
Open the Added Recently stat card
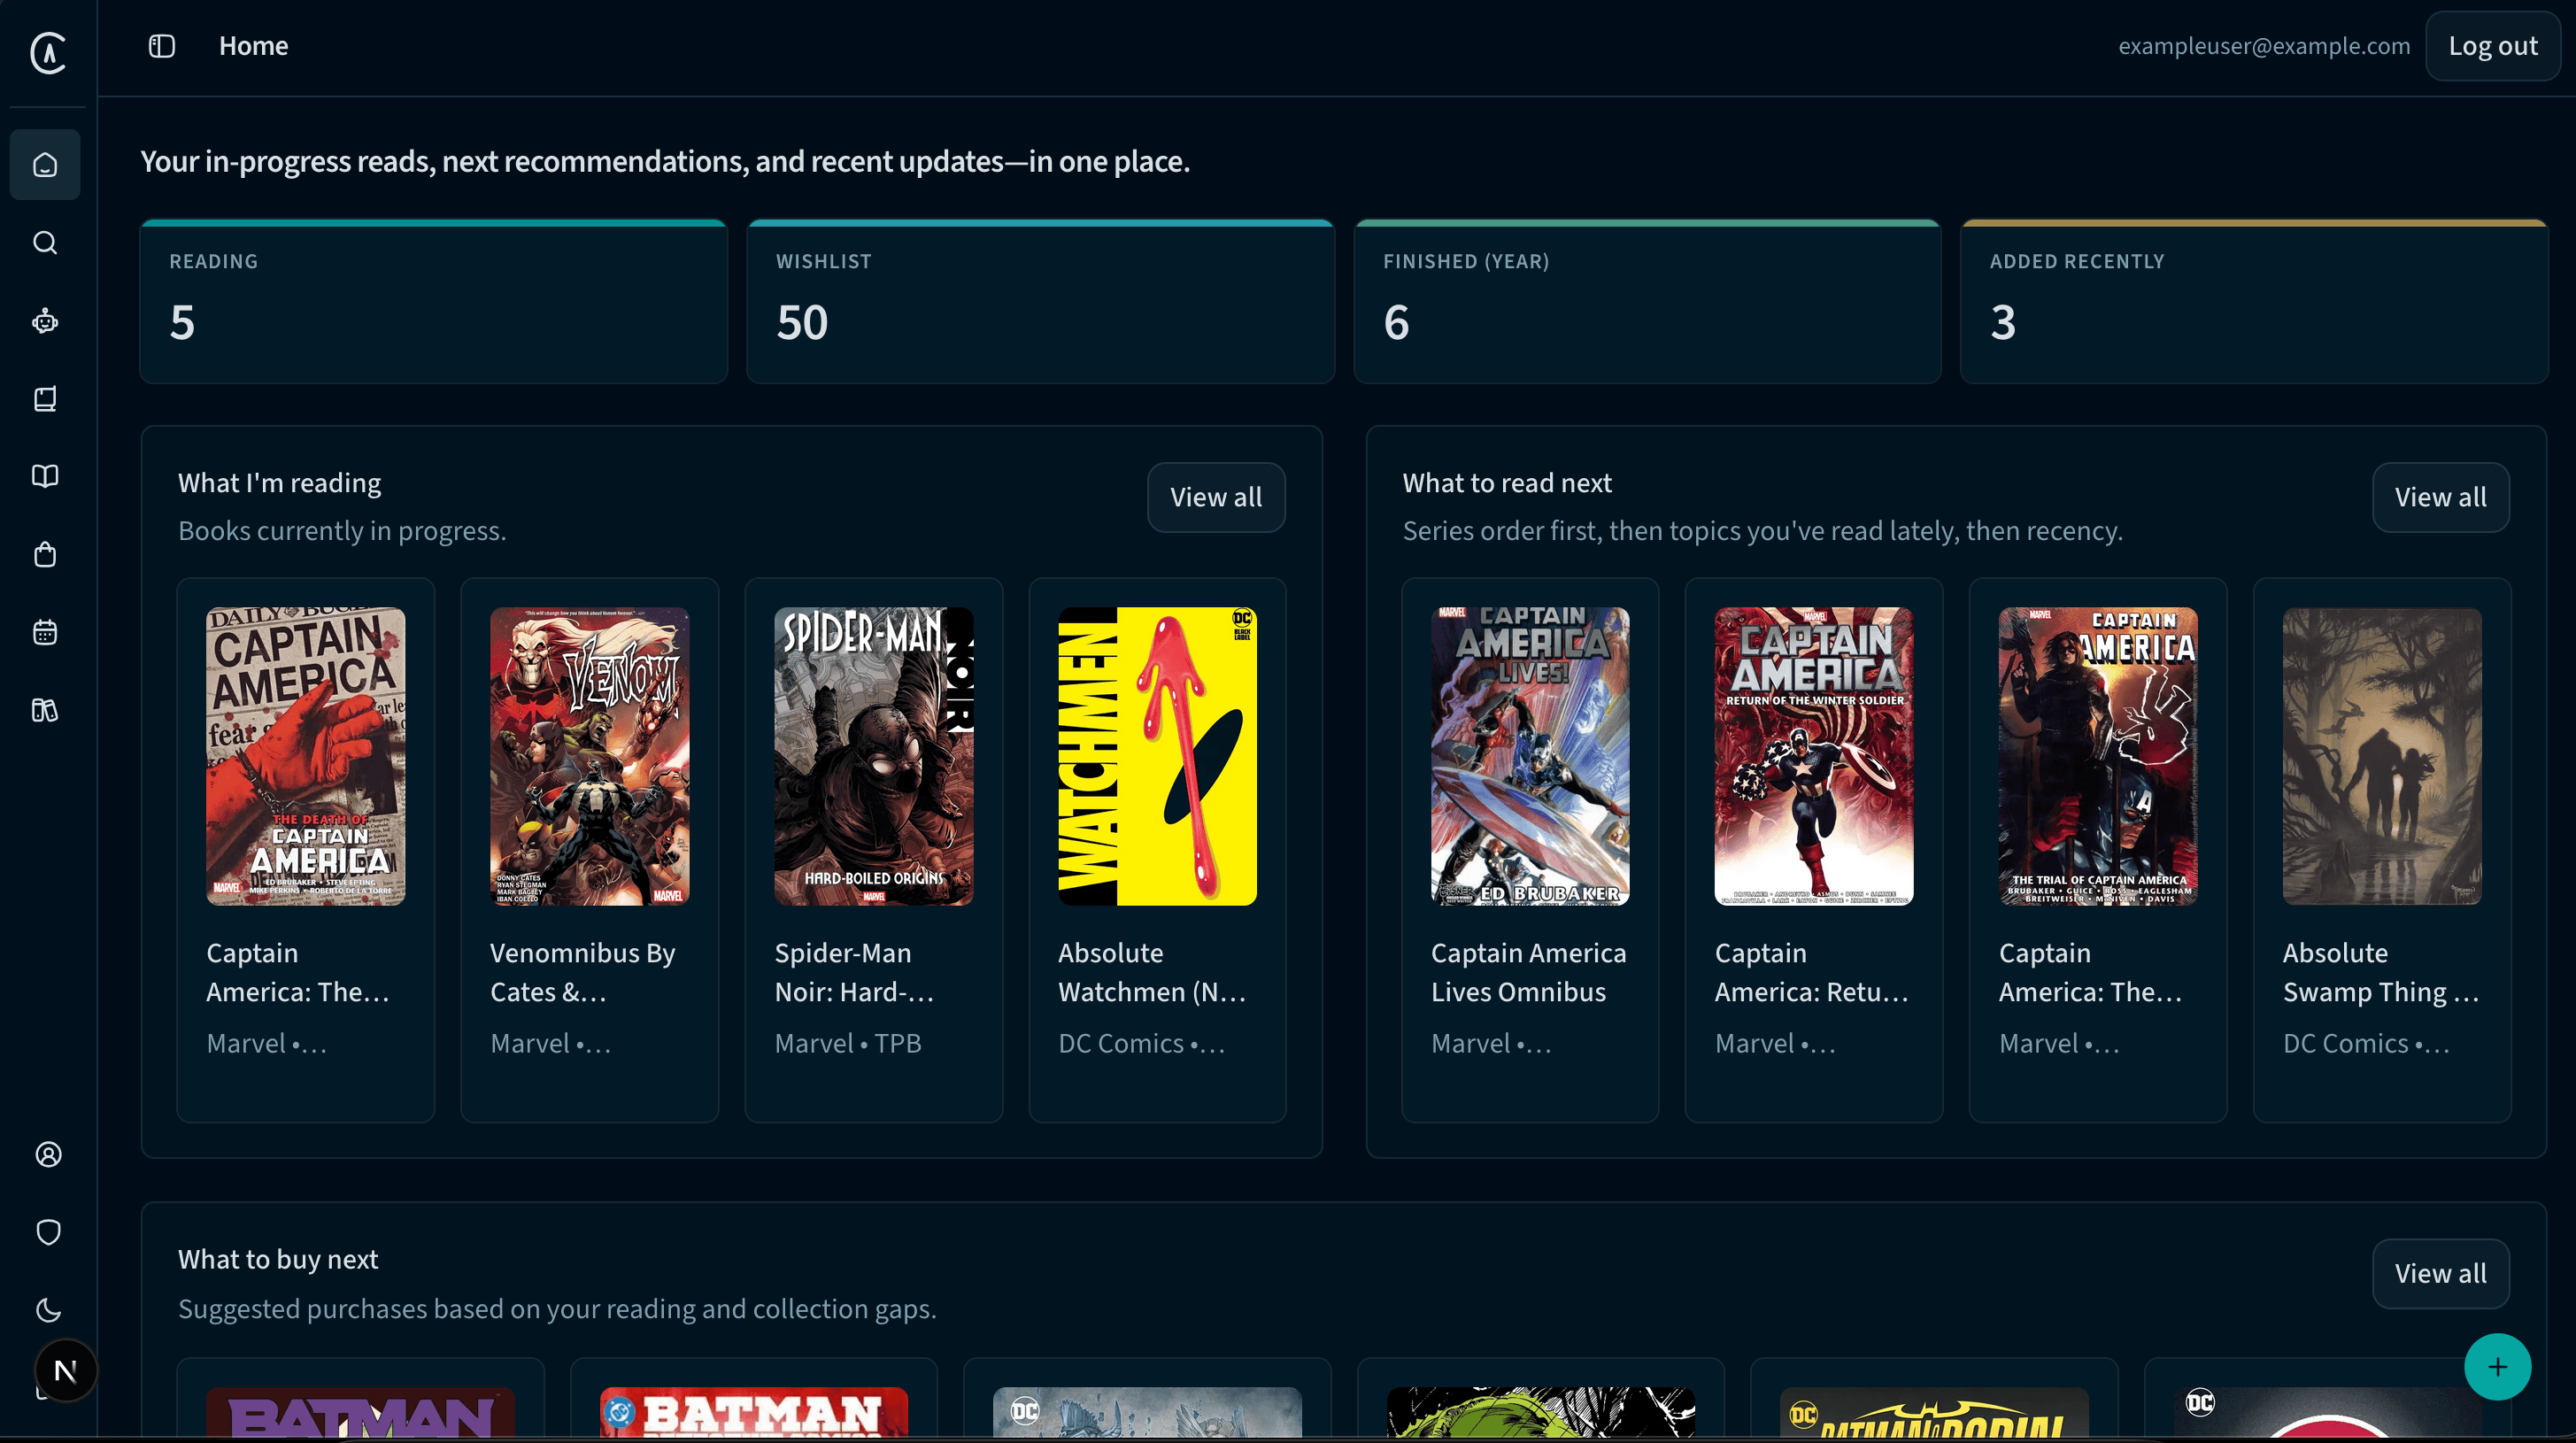(2254, 302)
